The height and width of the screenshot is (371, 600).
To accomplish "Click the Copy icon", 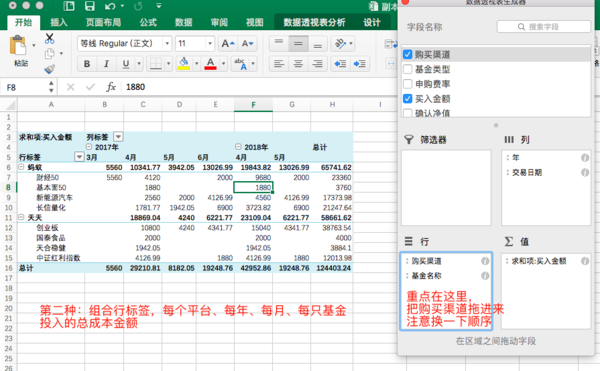I will [x=49, y=54].
